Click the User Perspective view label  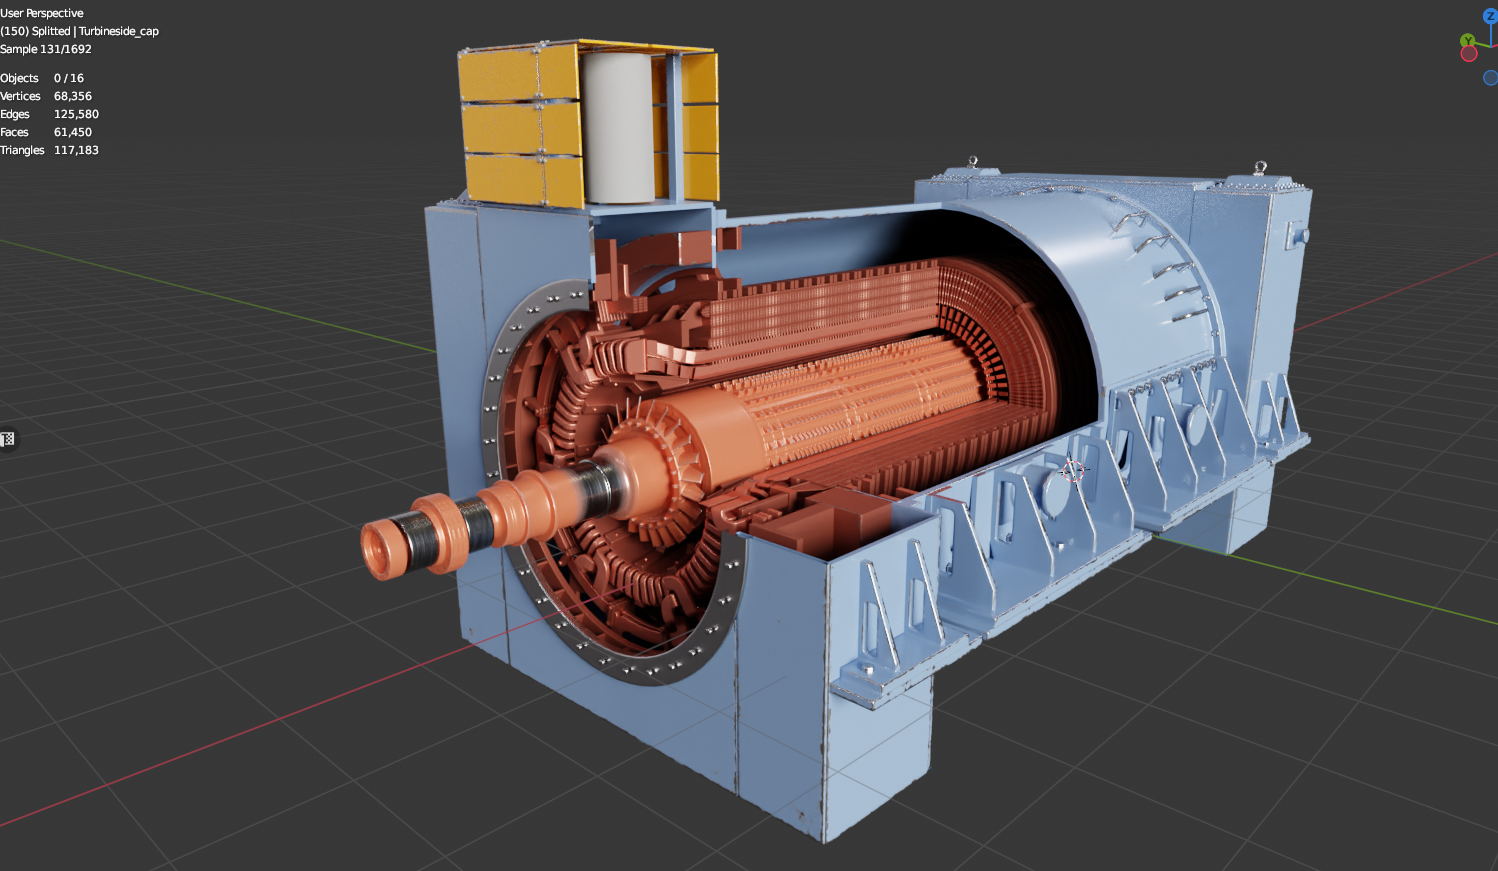(42, 13)
